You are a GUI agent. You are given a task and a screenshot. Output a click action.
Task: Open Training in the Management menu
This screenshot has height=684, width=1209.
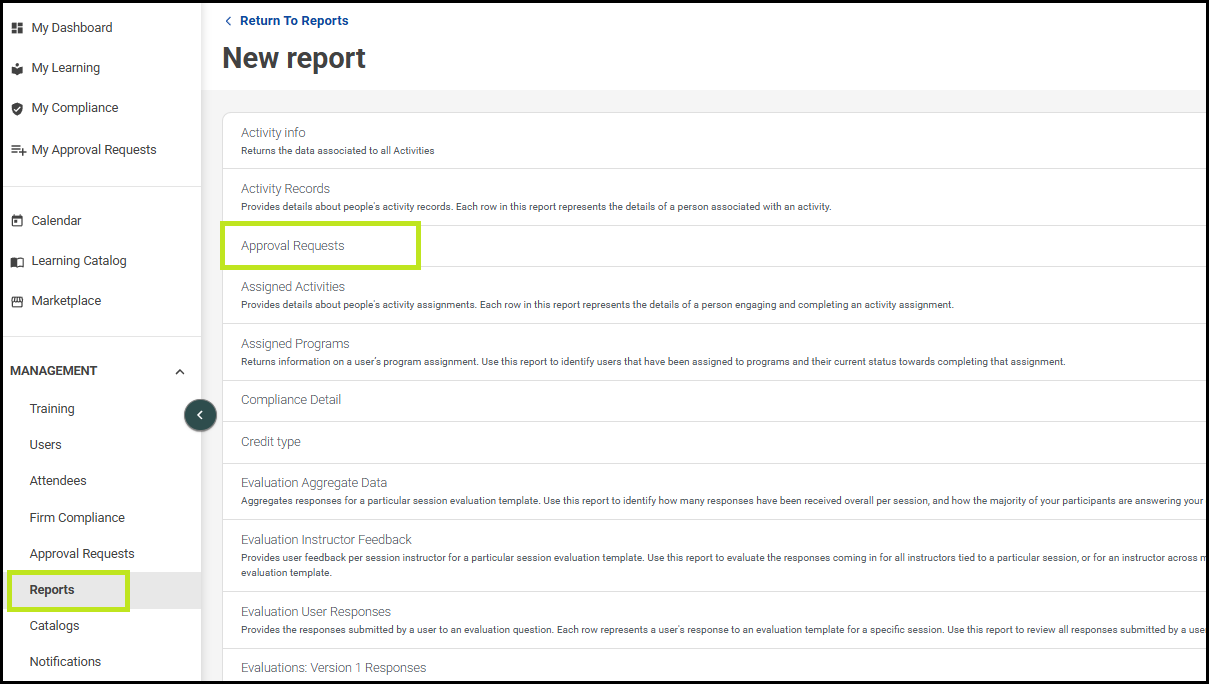[x=52, y=409]
